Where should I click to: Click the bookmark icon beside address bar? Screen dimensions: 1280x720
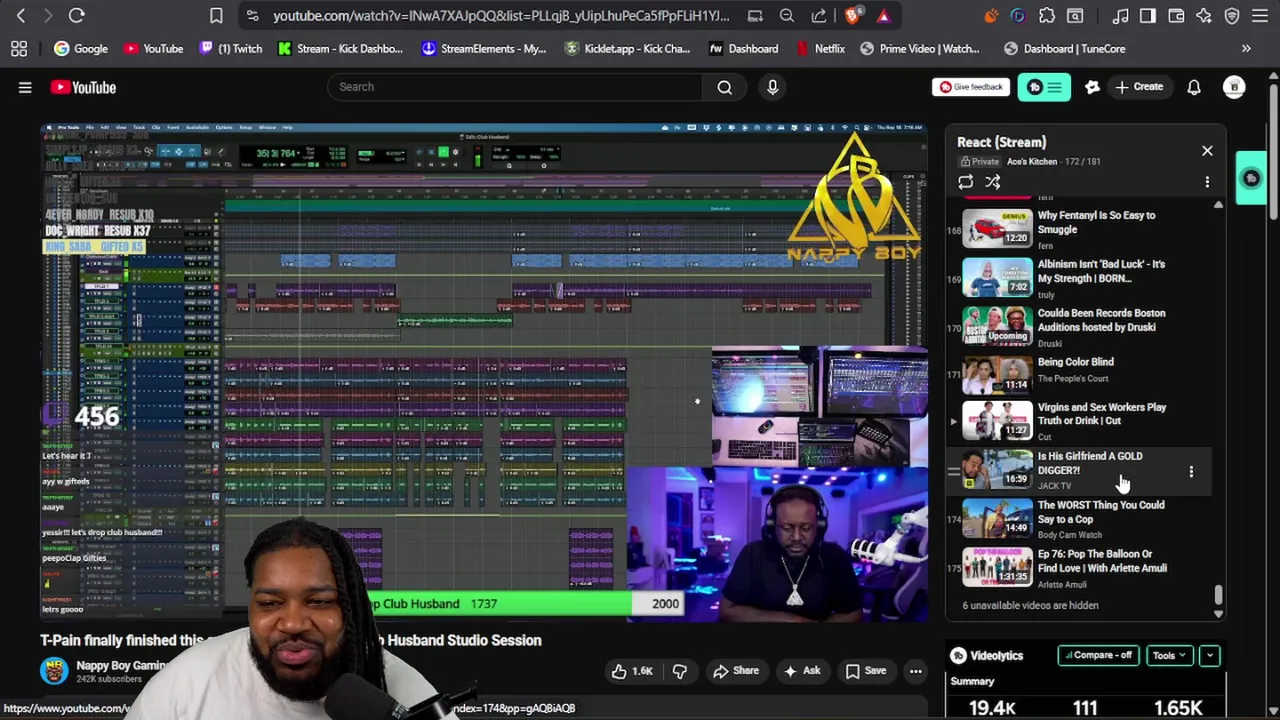(216, 16)
